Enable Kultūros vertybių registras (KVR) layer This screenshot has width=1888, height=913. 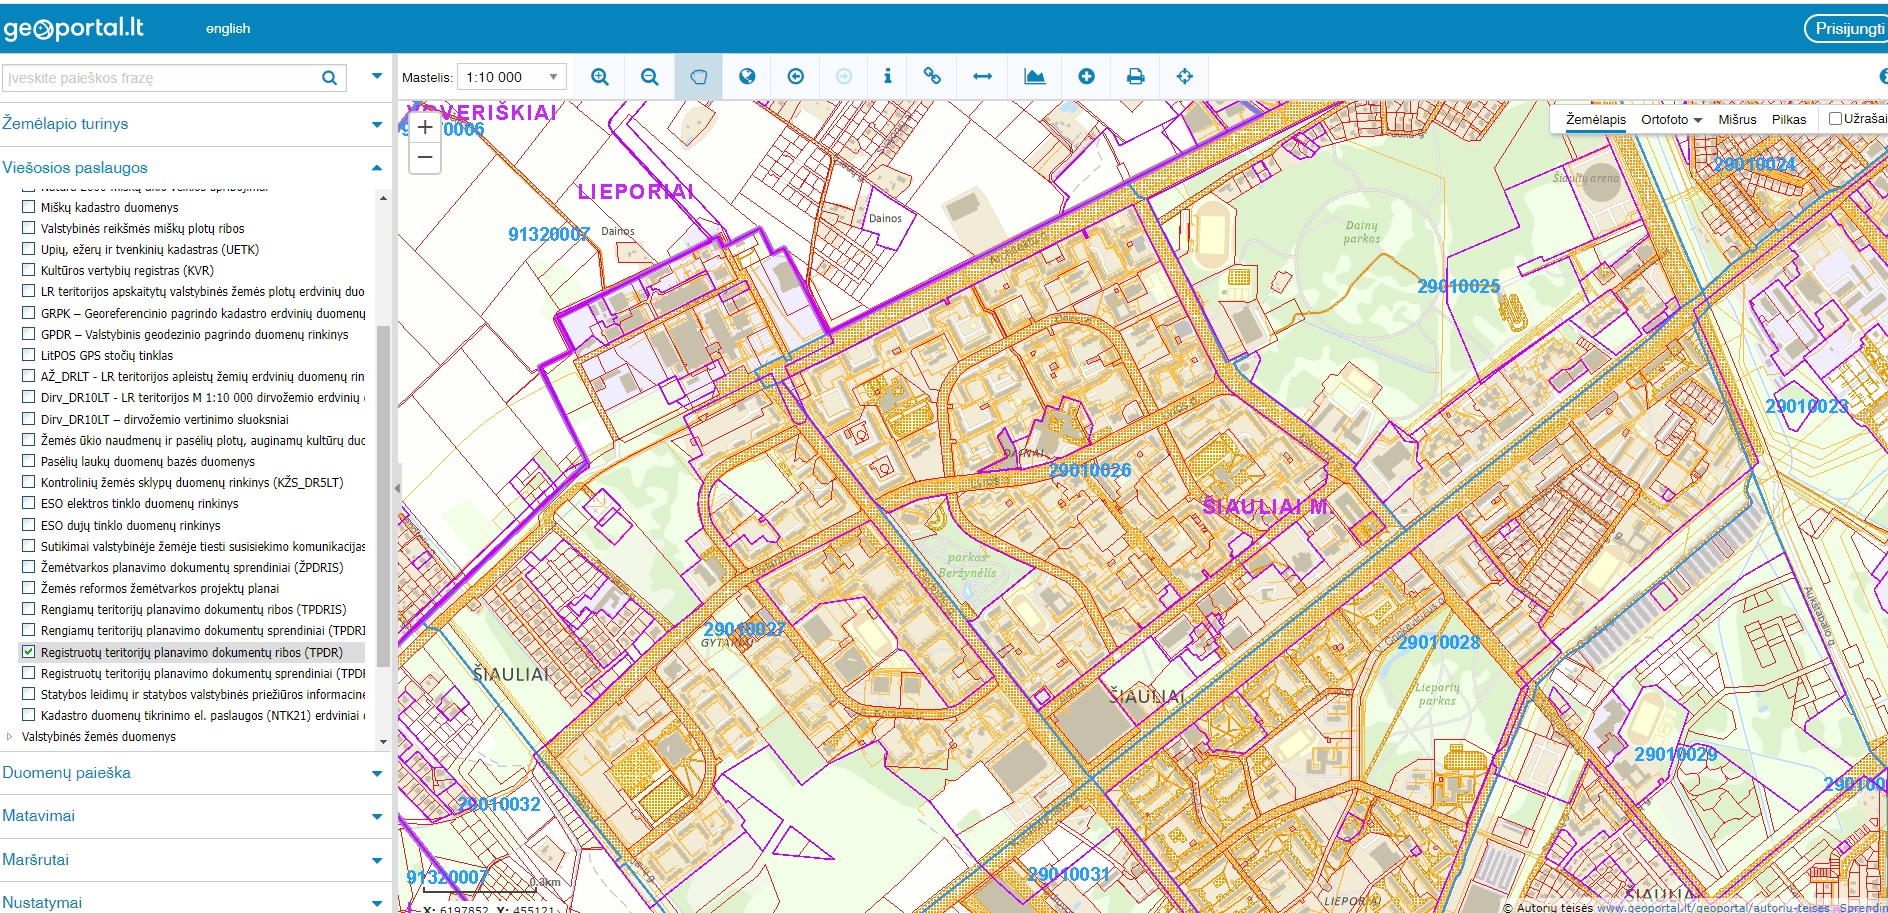pos(28,270)
